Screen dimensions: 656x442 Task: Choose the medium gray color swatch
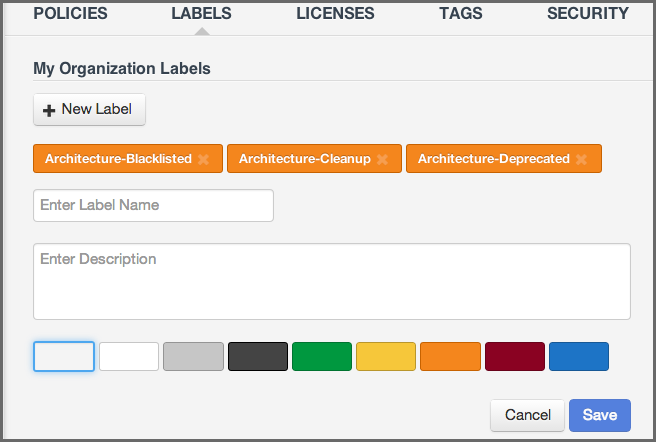(193, 356)
